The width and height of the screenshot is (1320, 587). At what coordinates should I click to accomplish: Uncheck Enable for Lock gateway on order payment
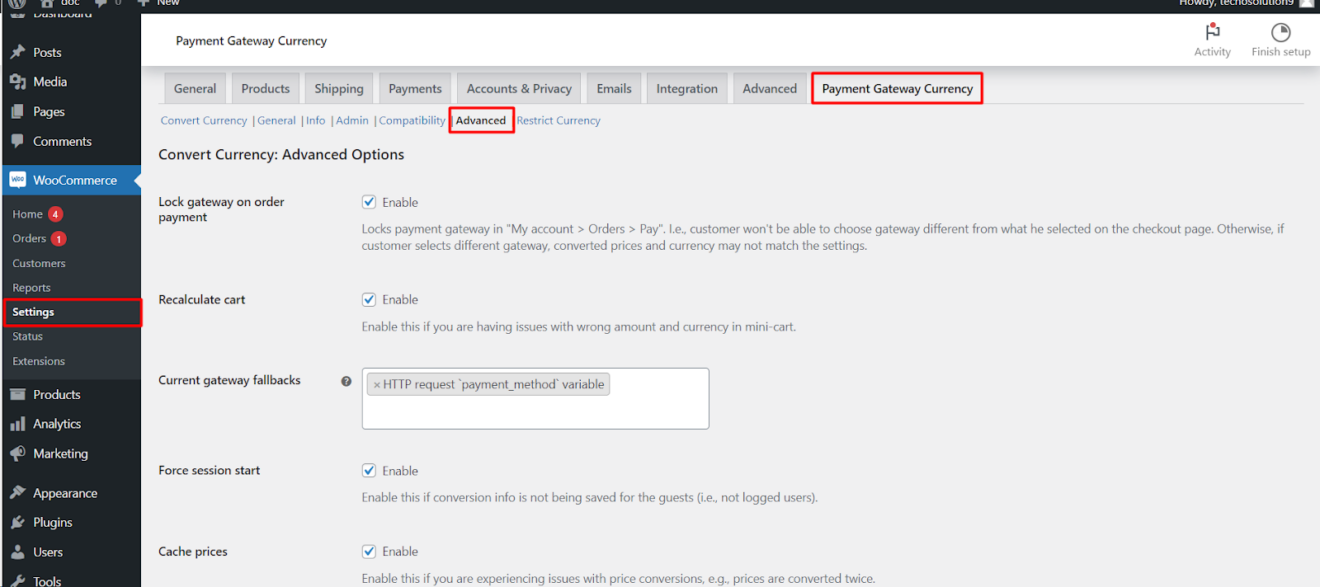[369, 201]
